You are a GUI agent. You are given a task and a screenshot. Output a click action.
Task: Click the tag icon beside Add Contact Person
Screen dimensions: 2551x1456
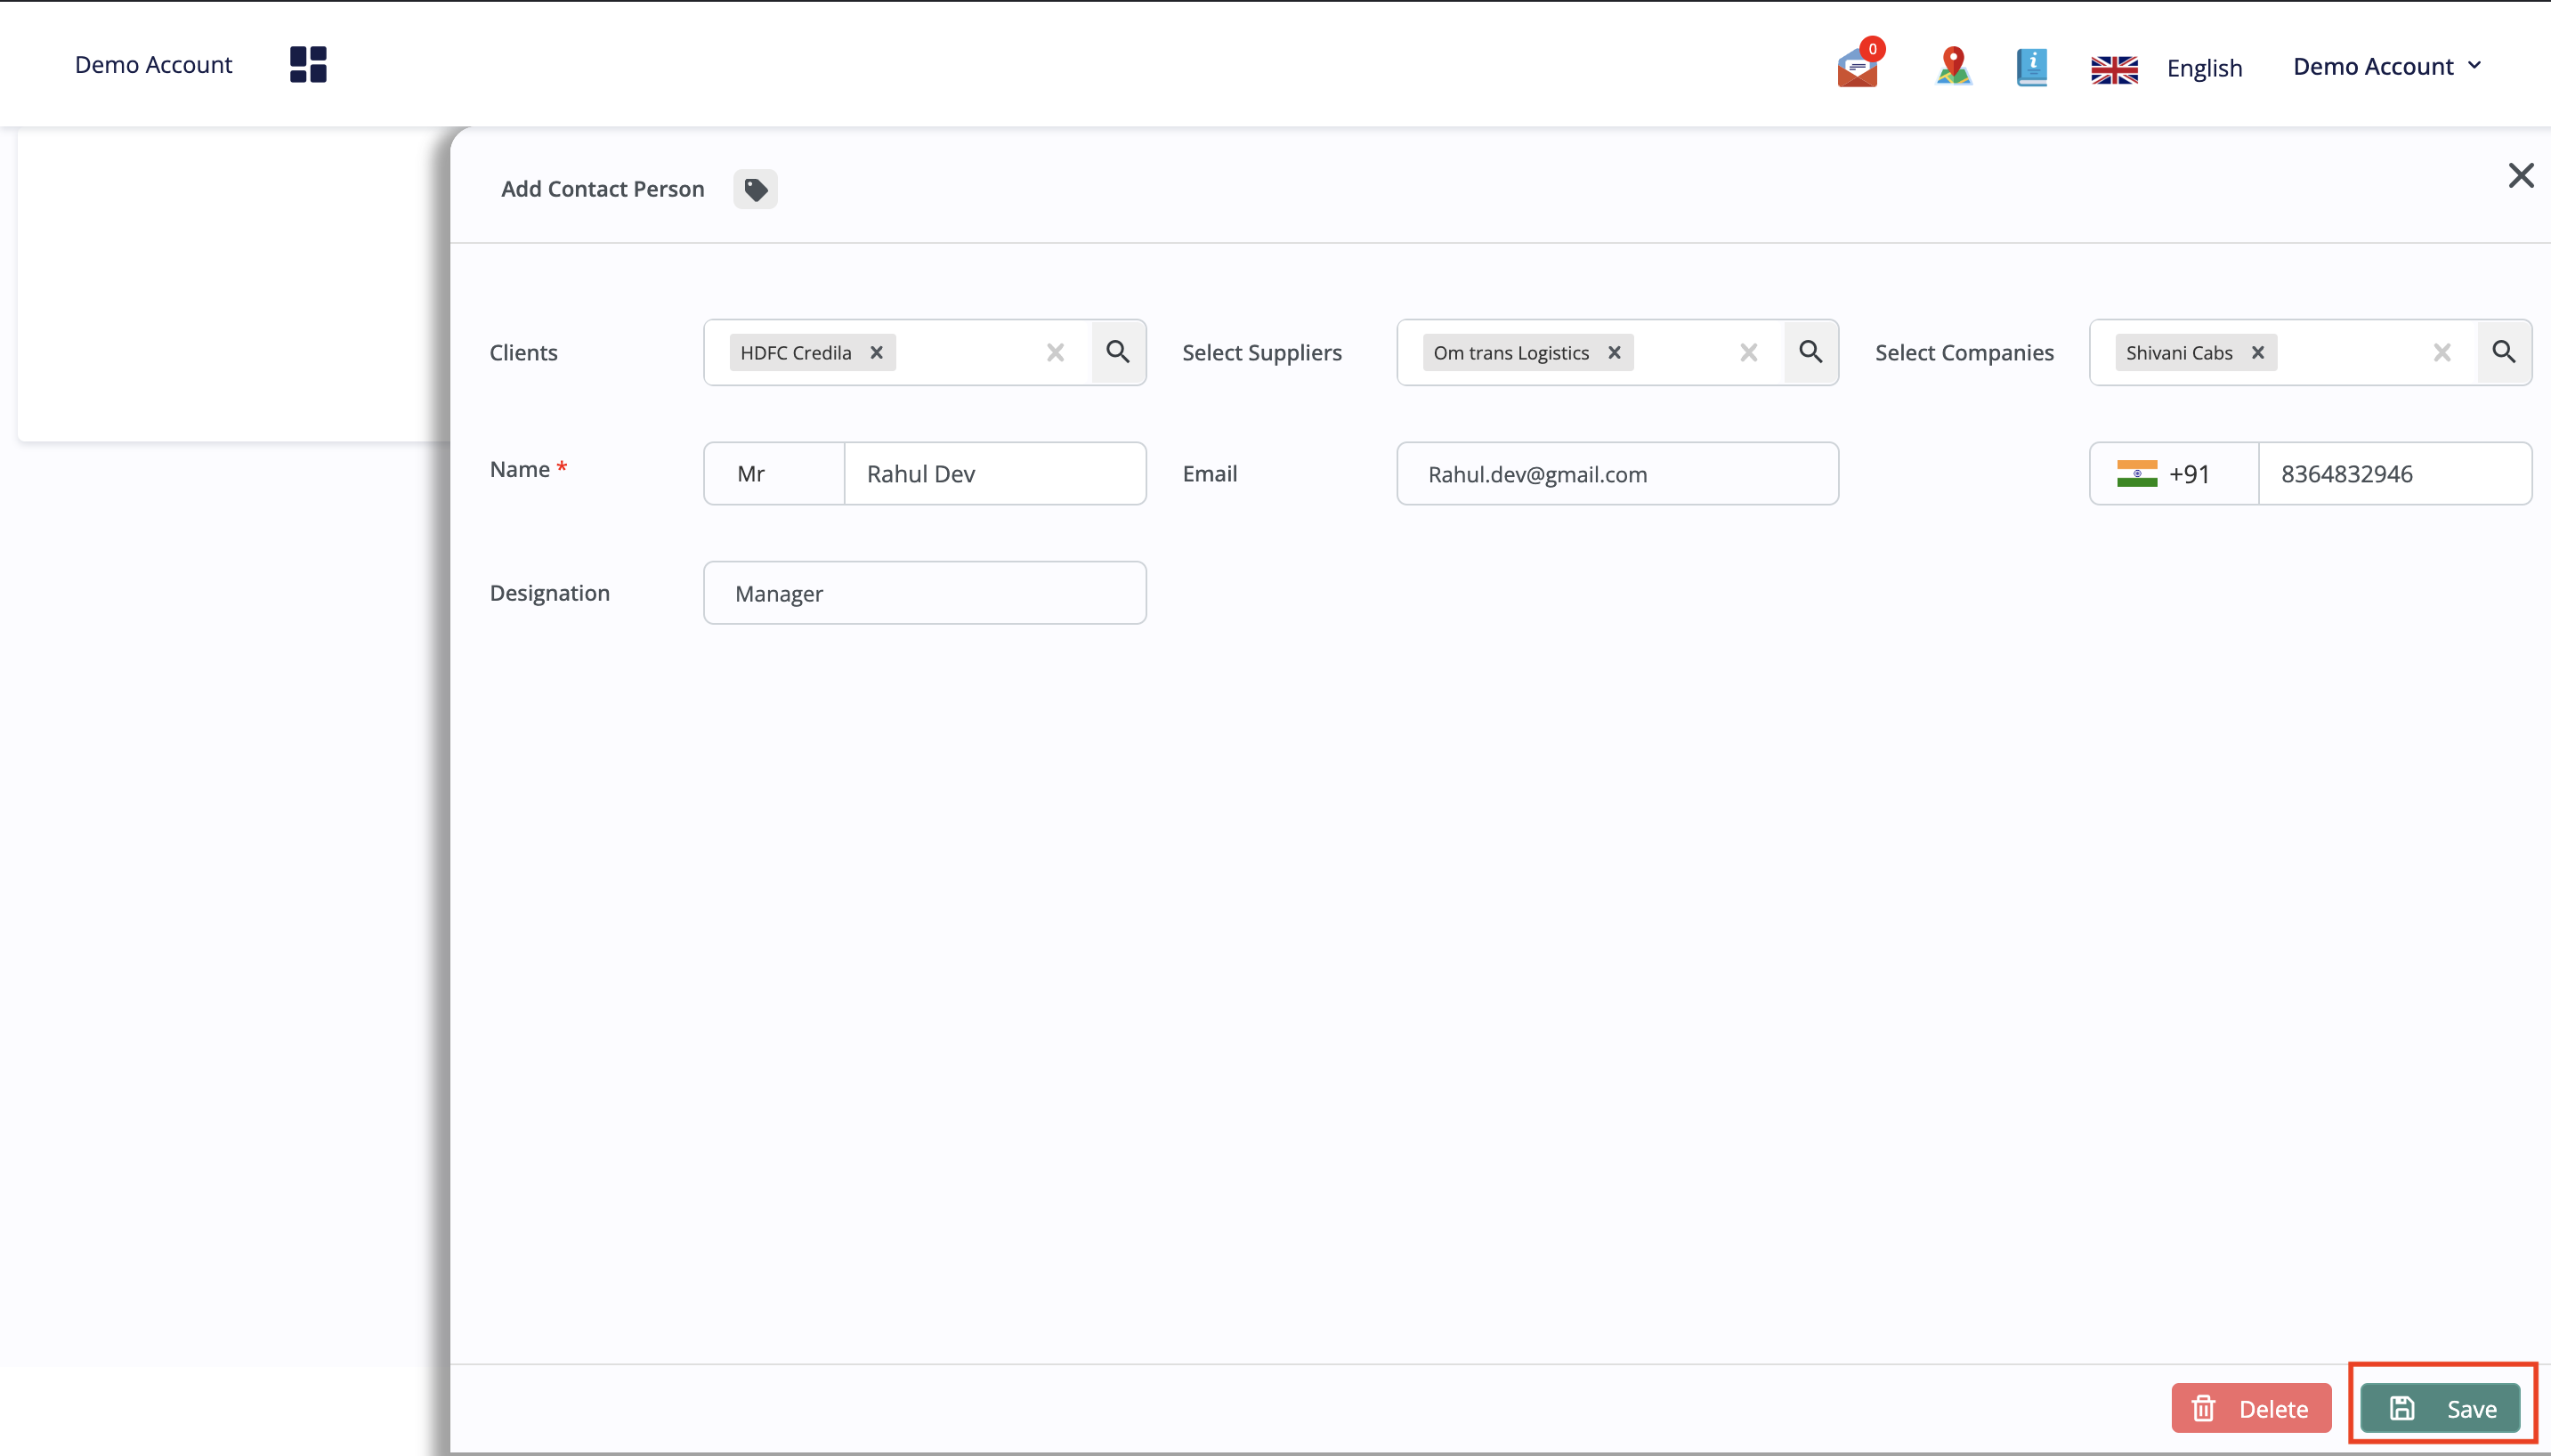click(755, 189)
